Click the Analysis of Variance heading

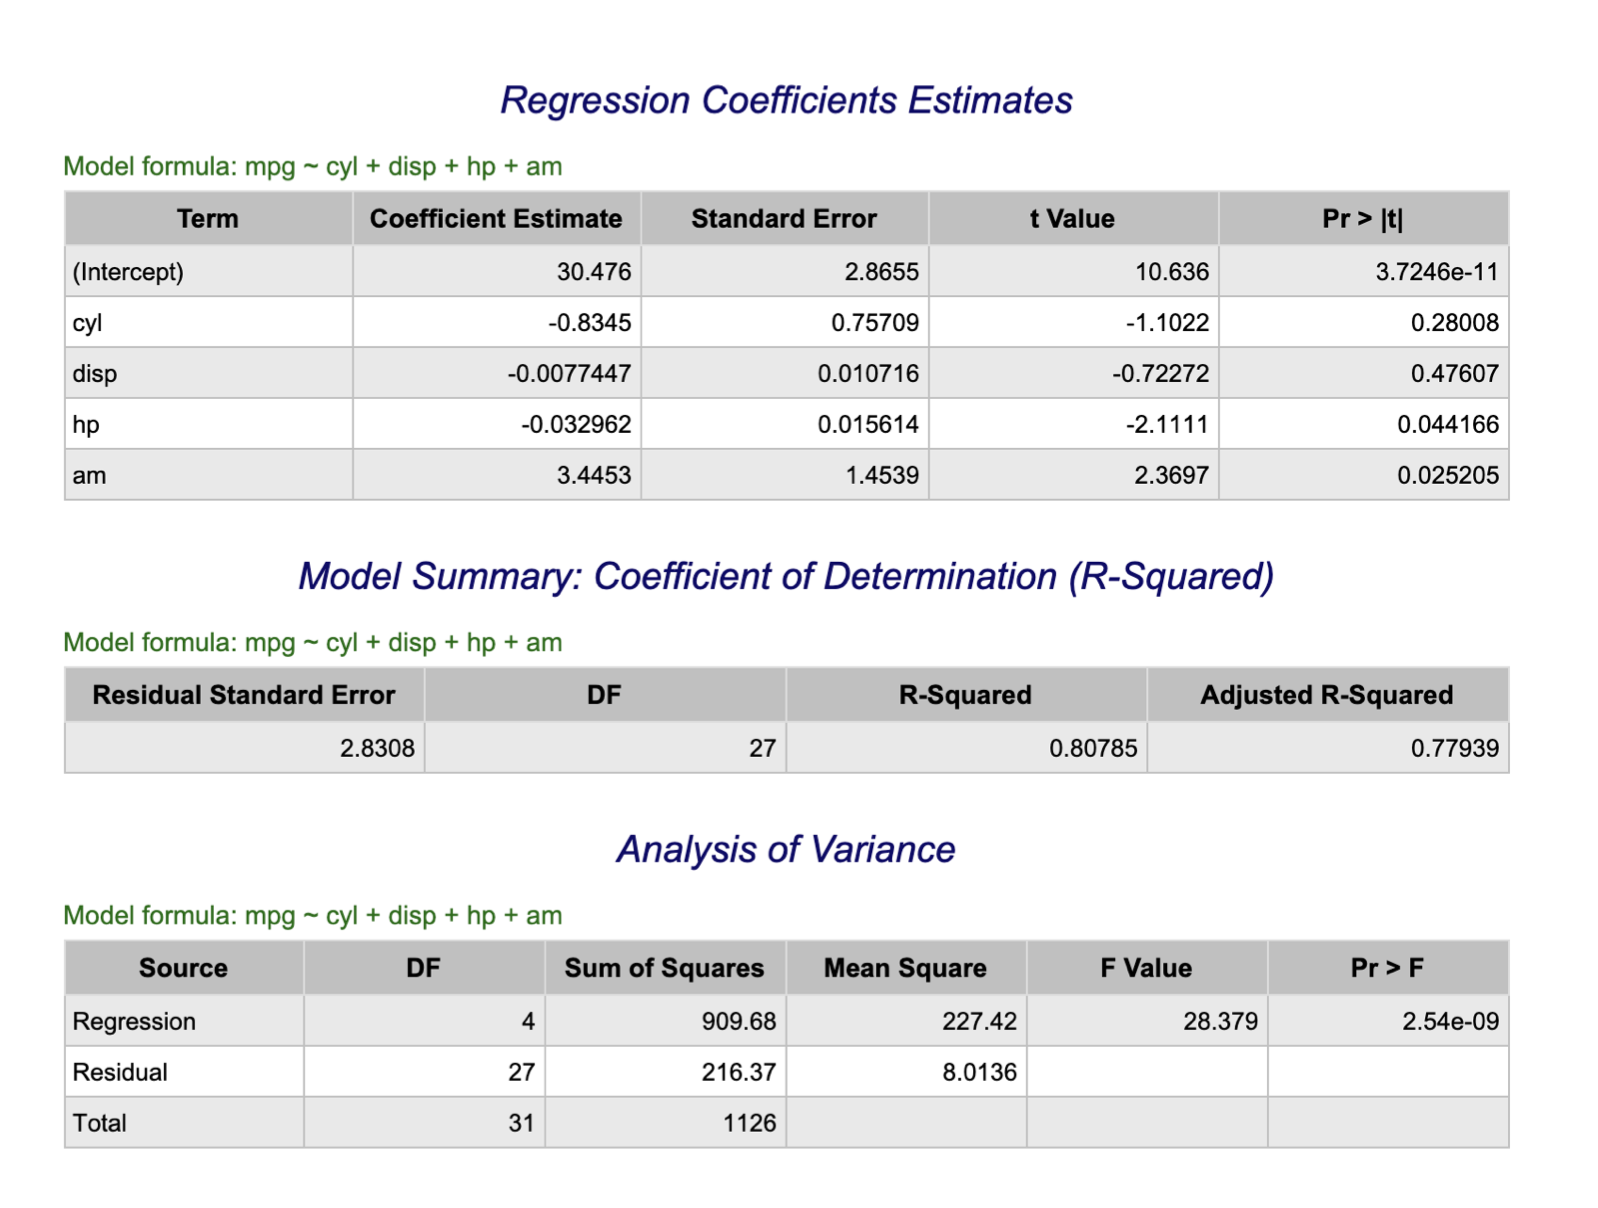click(786, 849)
